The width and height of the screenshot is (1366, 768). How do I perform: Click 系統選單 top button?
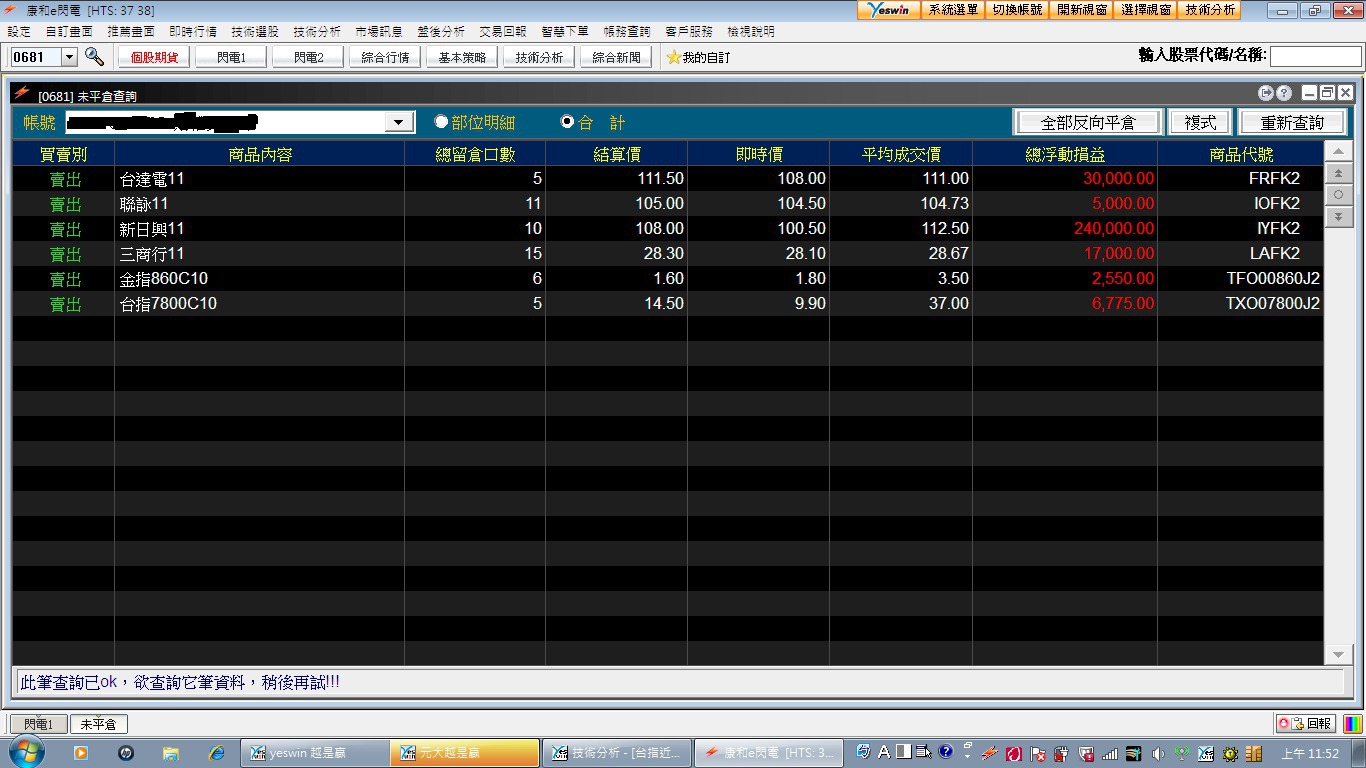pos(953,10)
